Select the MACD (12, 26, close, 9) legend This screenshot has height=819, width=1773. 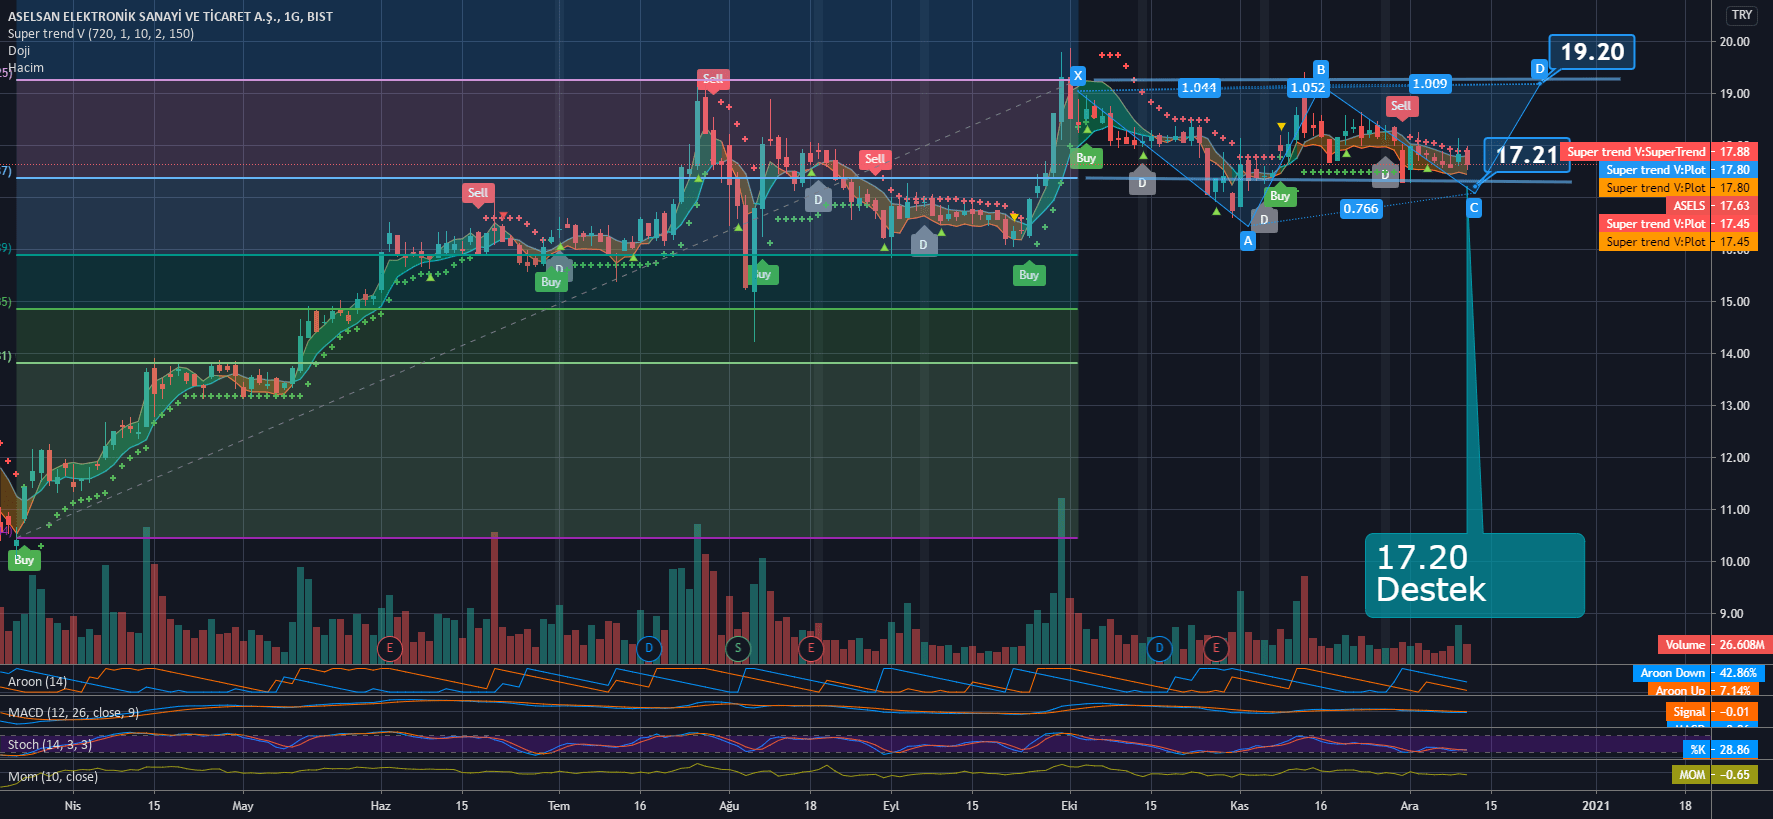(73, 713)
